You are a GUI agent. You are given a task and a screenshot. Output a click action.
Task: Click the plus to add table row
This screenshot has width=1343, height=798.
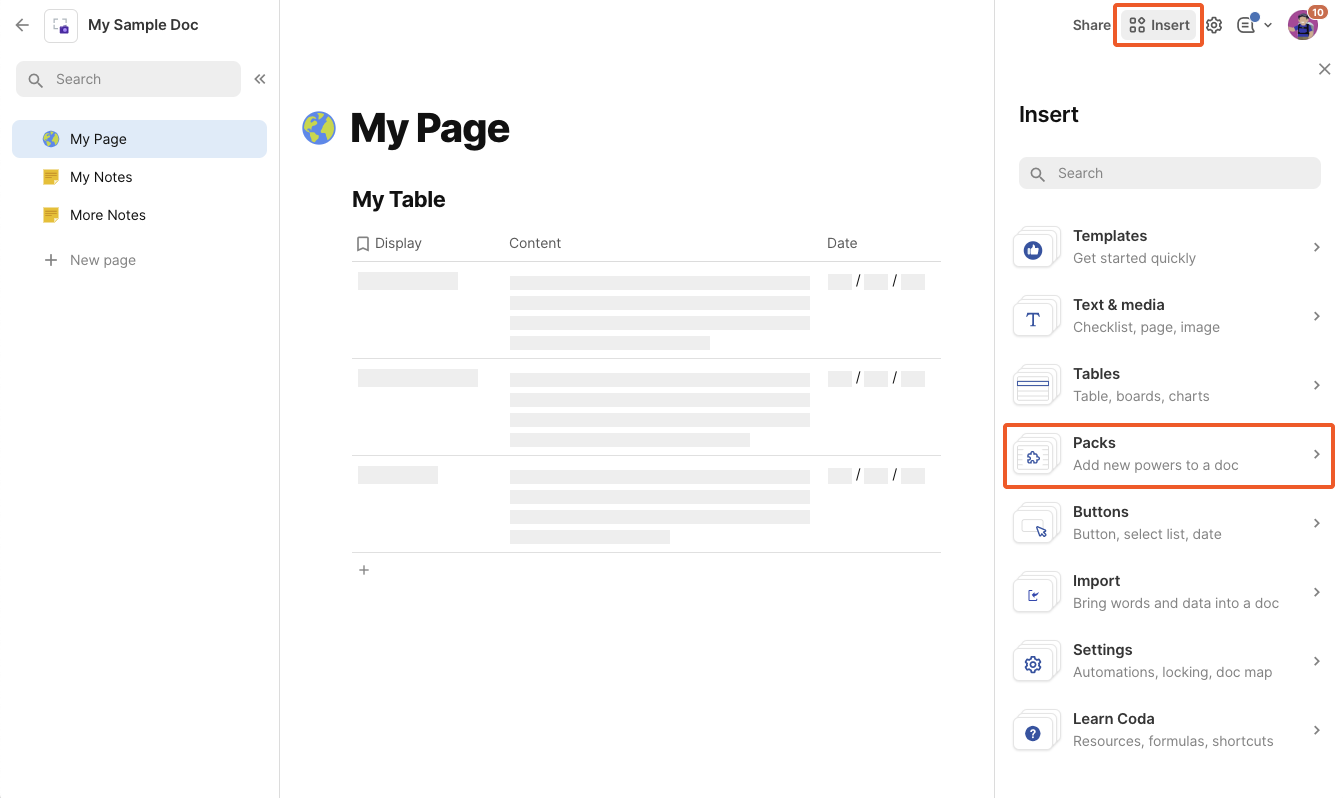pyautogui.click(x=364, y=570)
